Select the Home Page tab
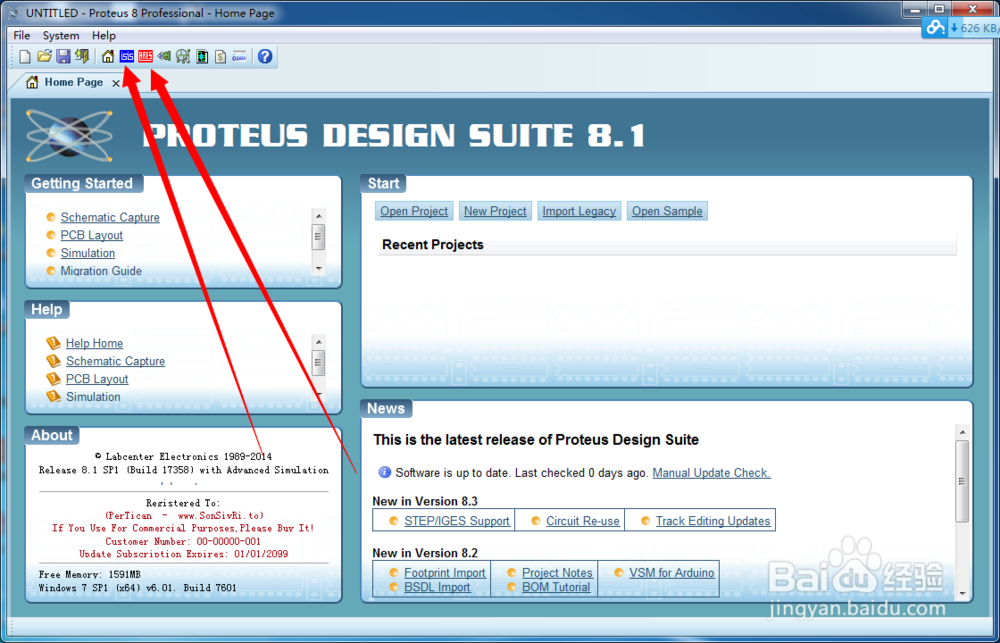The width and height of the screenshot is (1000, 643). click(73, 82)
